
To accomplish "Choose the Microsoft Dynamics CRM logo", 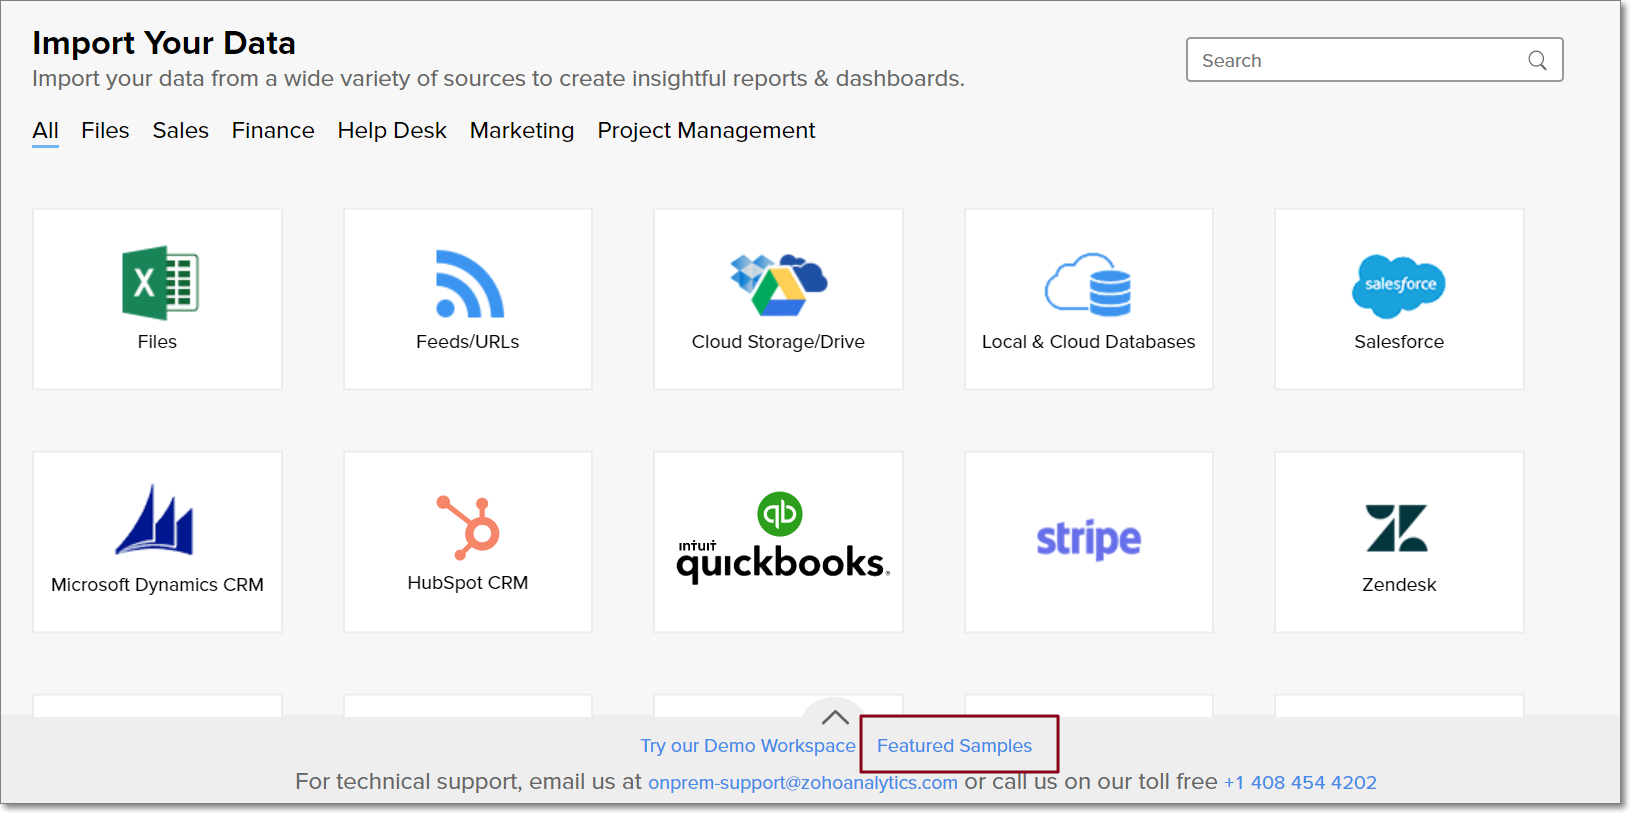I will pyautogui.click(x=155, y=520).
